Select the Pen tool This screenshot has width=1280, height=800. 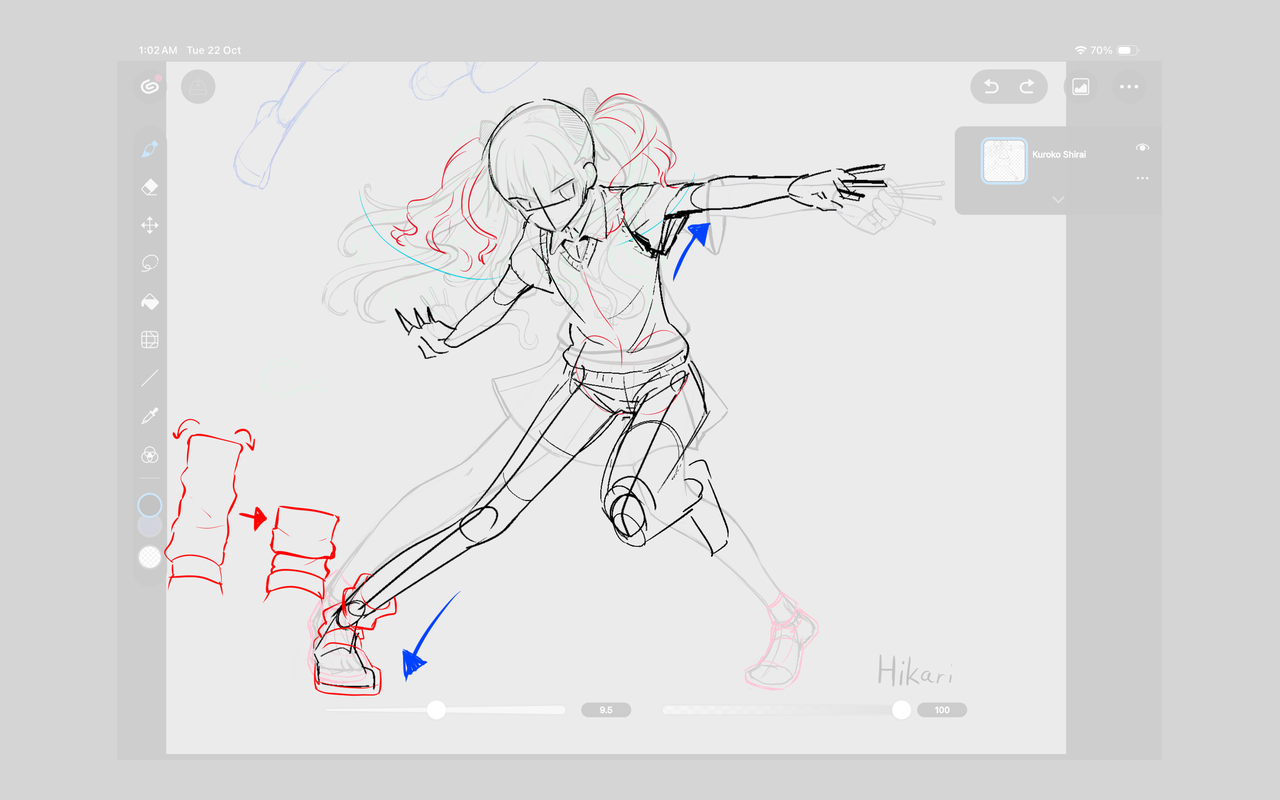pyautogui.click(x=150, y=149)
